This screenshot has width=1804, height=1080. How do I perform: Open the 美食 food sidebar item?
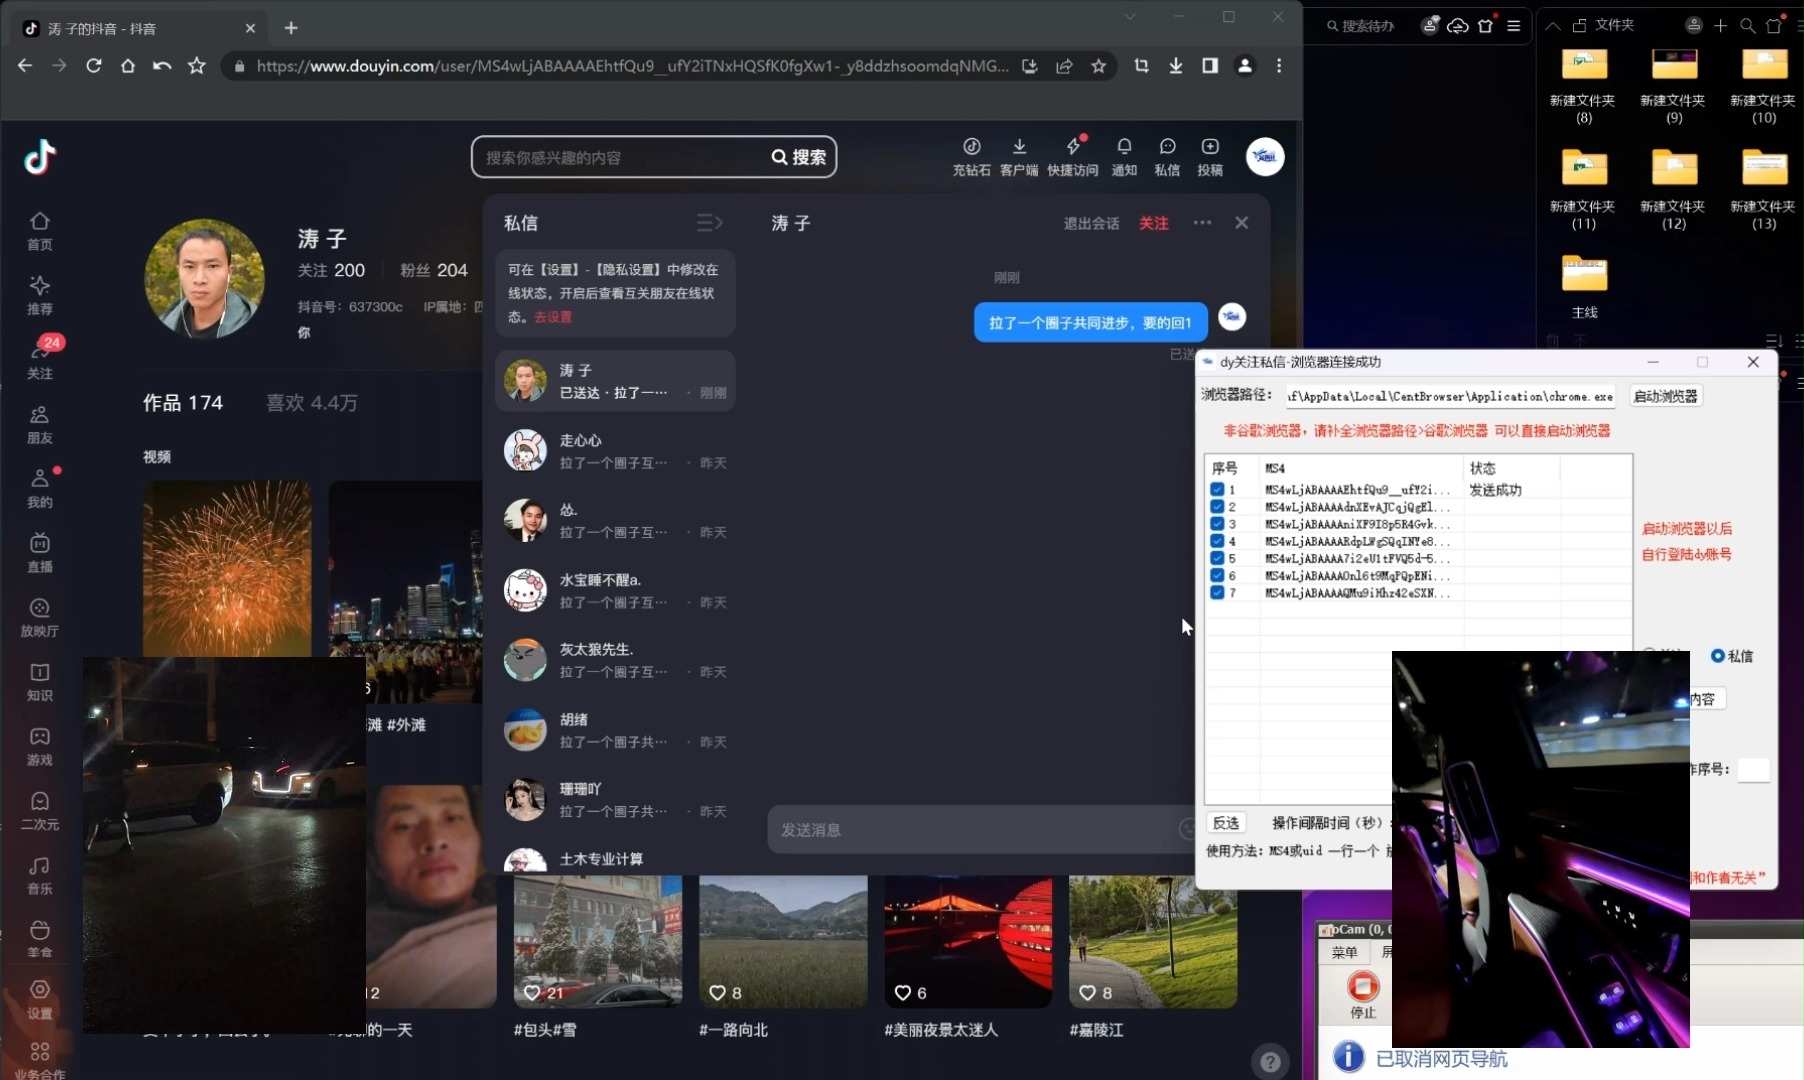pos(39,939)
